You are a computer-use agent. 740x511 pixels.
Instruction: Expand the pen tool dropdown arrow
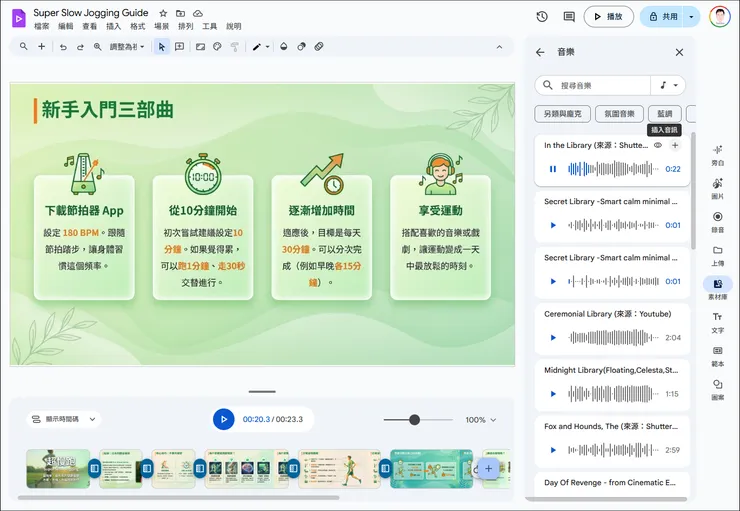(x=268, y=47)
